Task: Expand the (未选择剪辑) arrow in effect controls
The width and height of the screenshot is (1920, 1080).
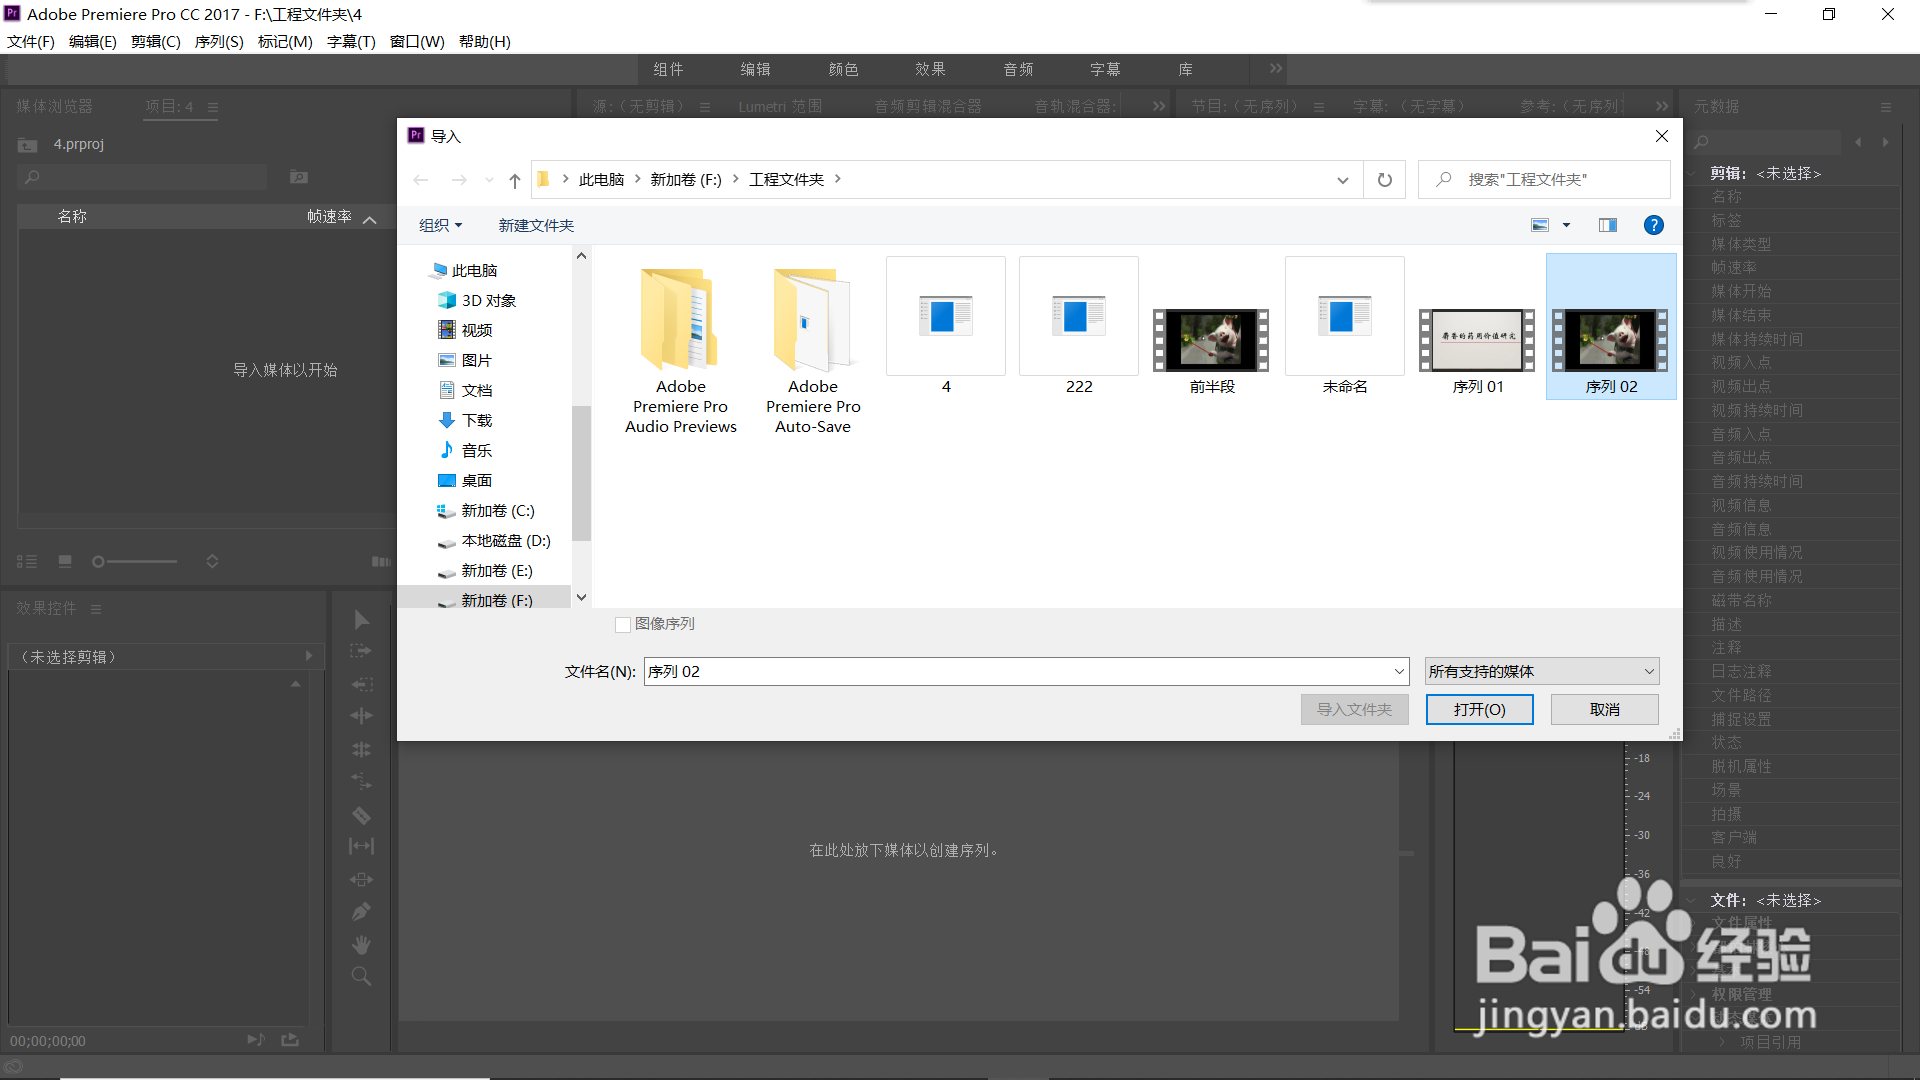Action: click(309, 656)
